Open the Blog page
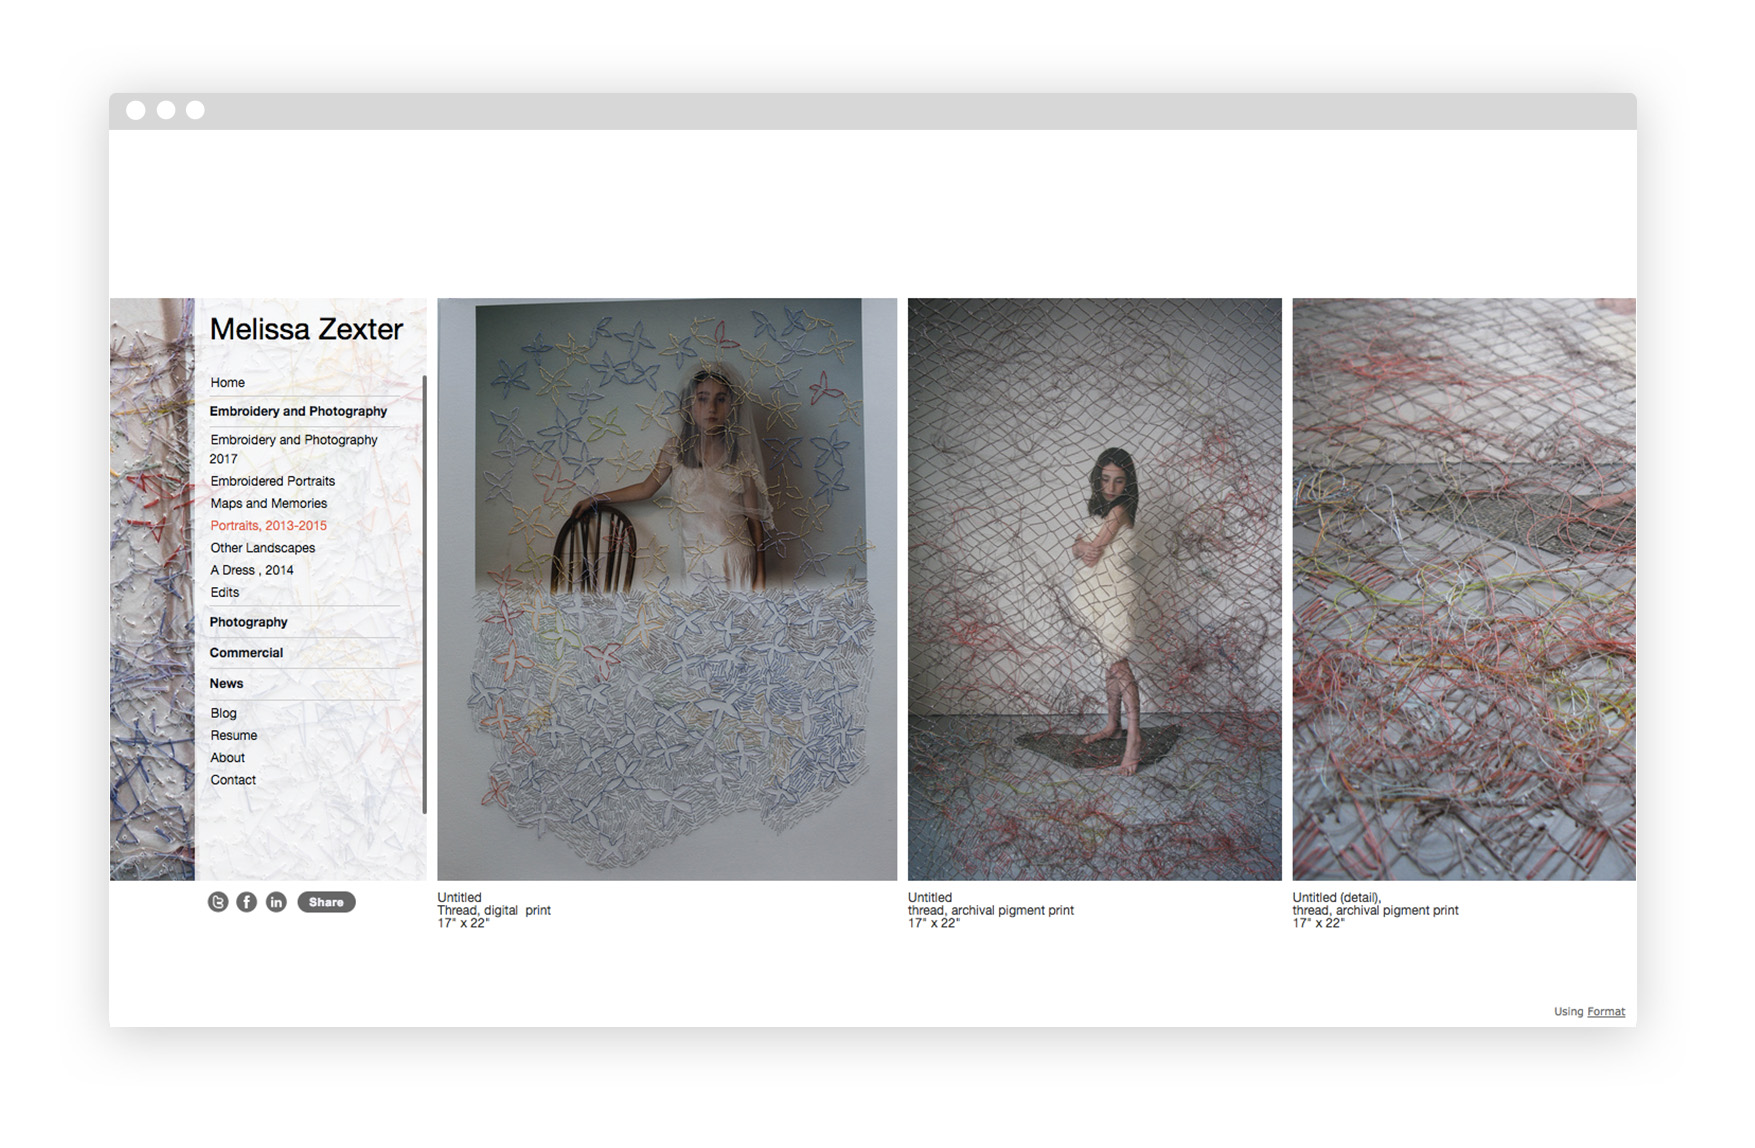Viewport: 1755px width, 1148px height. pos(223,713)
